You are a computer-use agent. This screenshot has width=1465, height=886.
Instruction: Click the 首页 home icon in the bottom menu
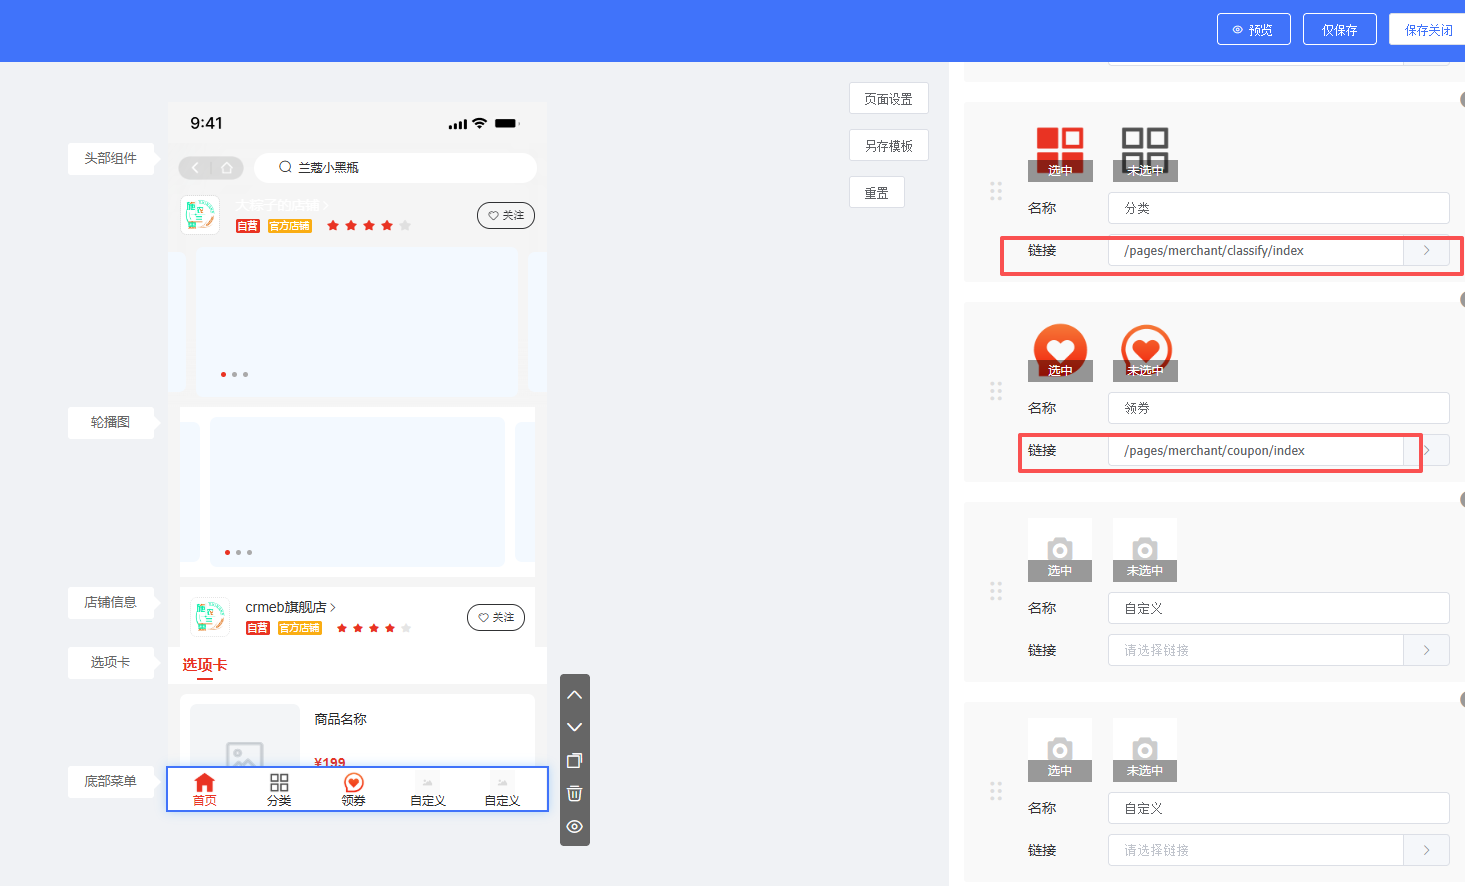tap(205, 782)
